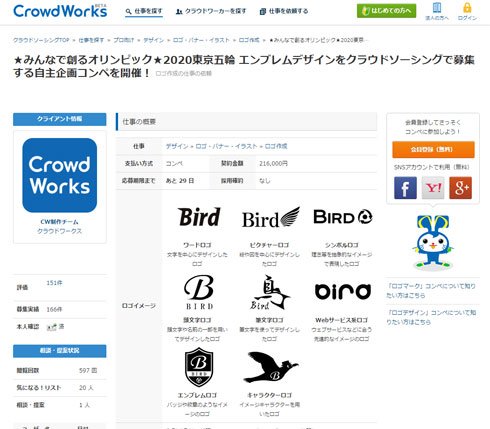Click the Yahoo! account icon

coord(433,188)
